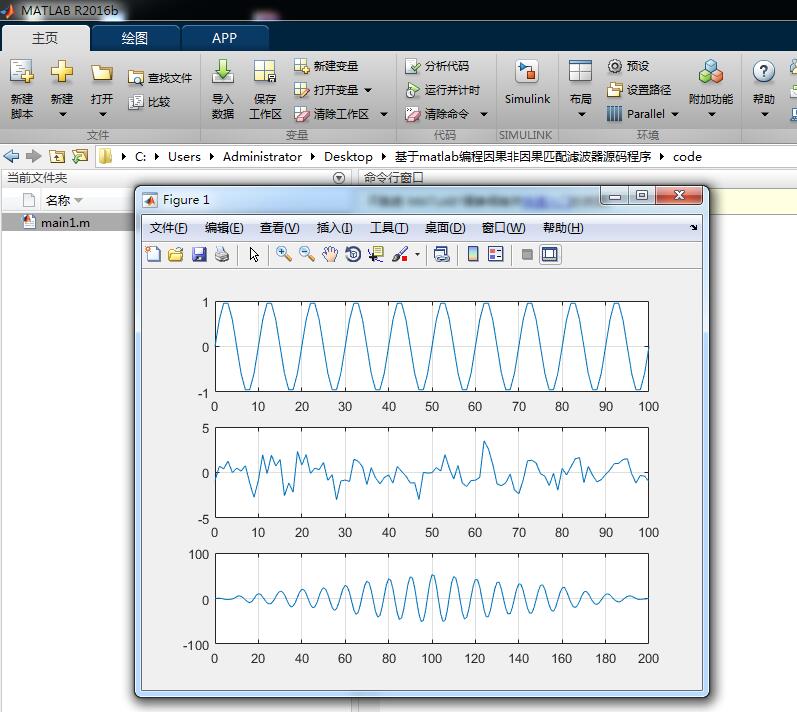Expand the Parallel dropdown
Viewport: 797px width, 712px height.
(675, 114)
